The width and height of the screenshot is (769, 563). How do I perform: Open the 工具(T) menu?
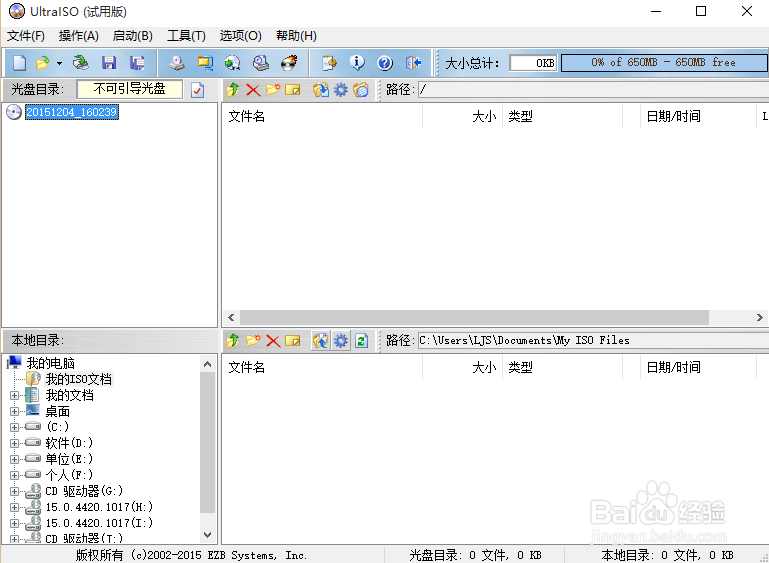coord(186,36)
